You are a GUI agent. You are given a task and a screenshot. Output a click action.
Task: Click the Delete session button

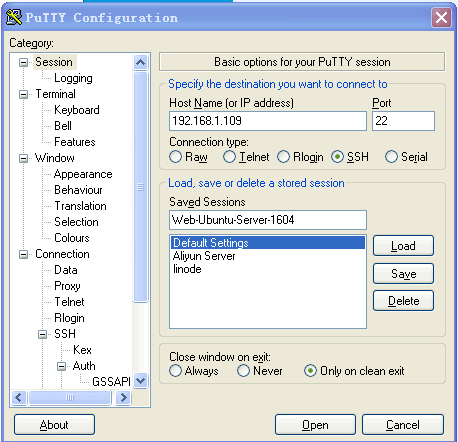click(x=403, y=301)
